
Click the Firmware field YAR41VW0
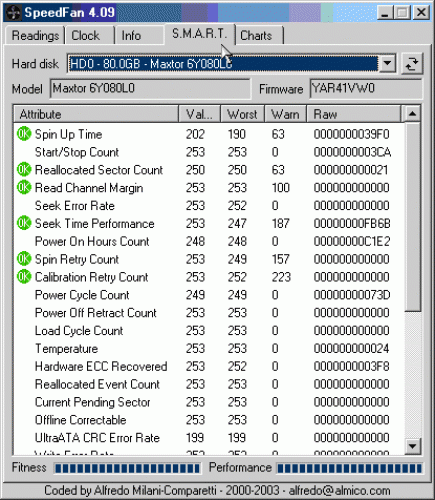366,89
